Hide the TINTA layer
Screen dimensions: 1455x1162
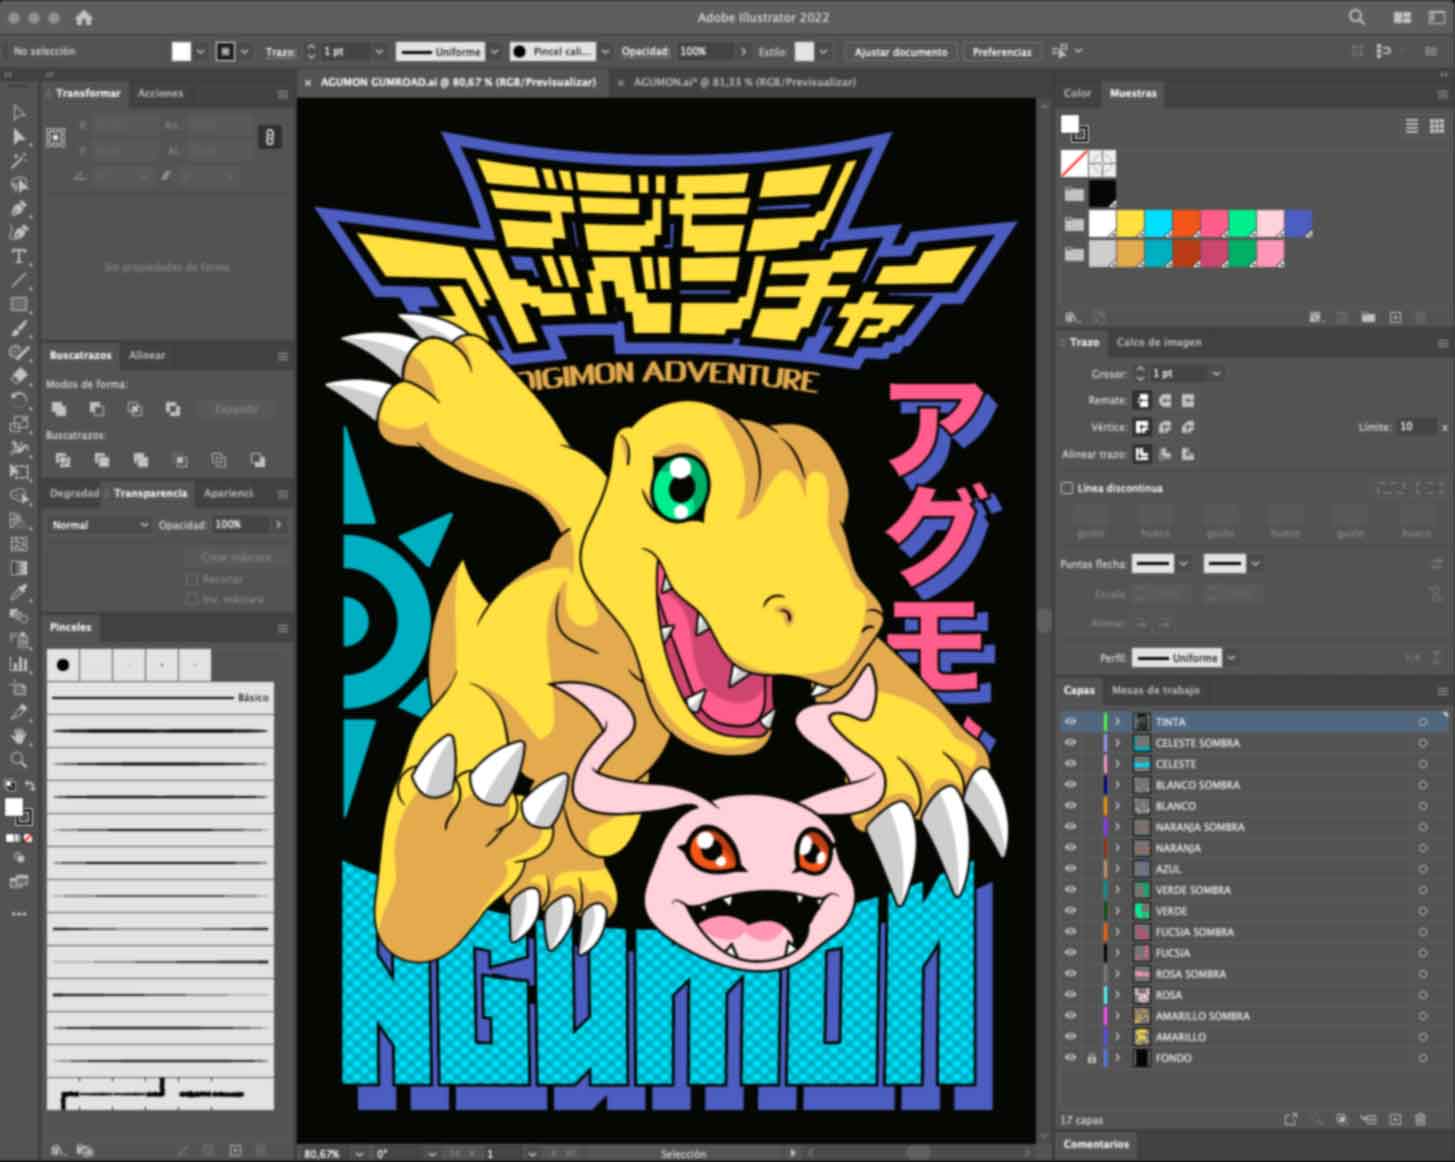pyautogui.click(x=1070, y=721)
